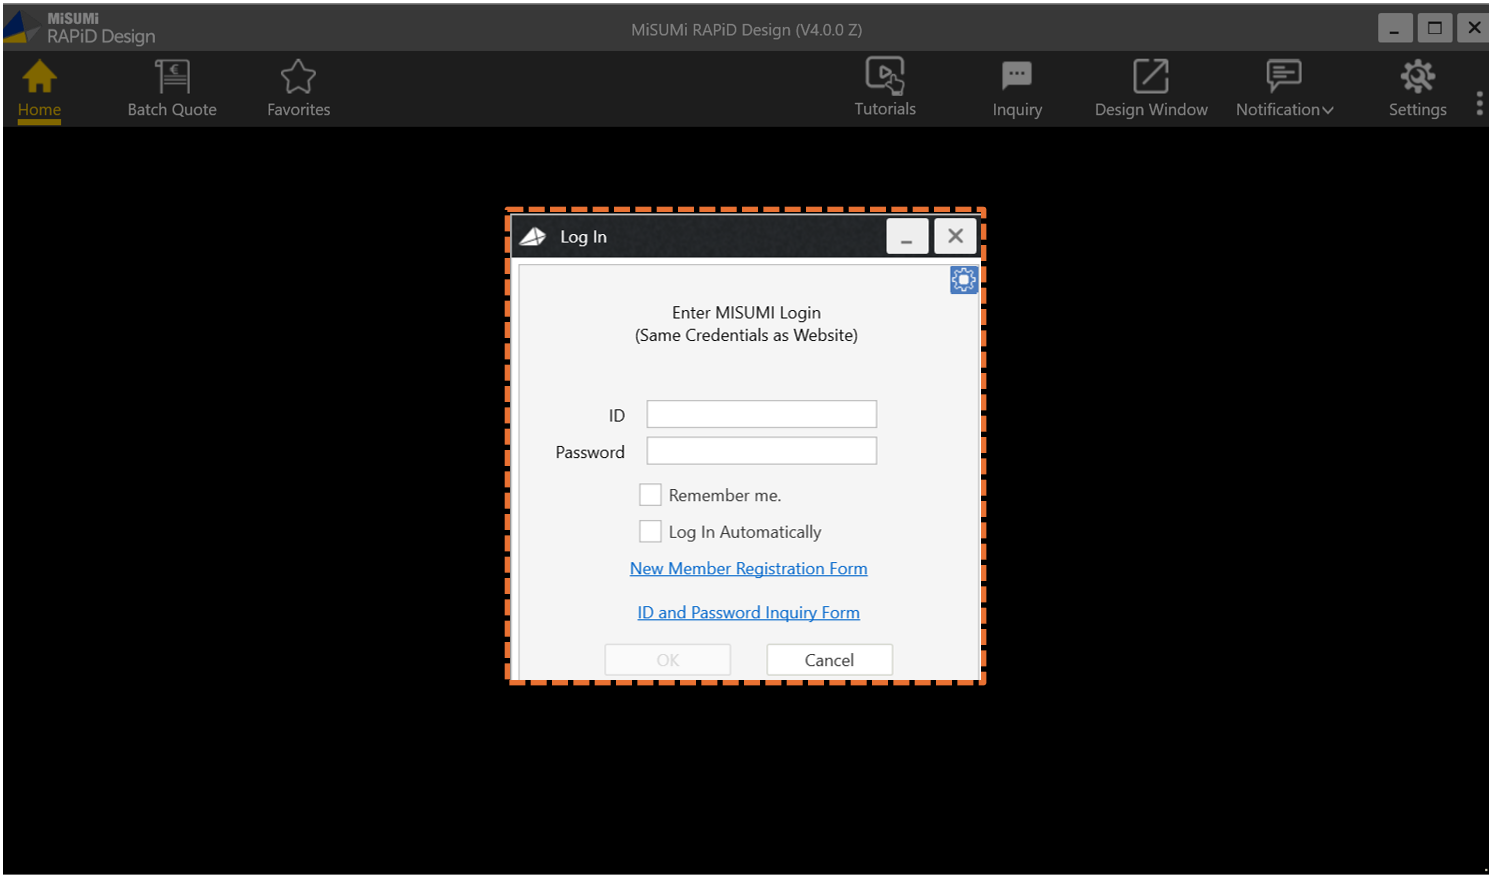
Task: Open ID and Password Inquiry Form link
Action: coord(748,612)
